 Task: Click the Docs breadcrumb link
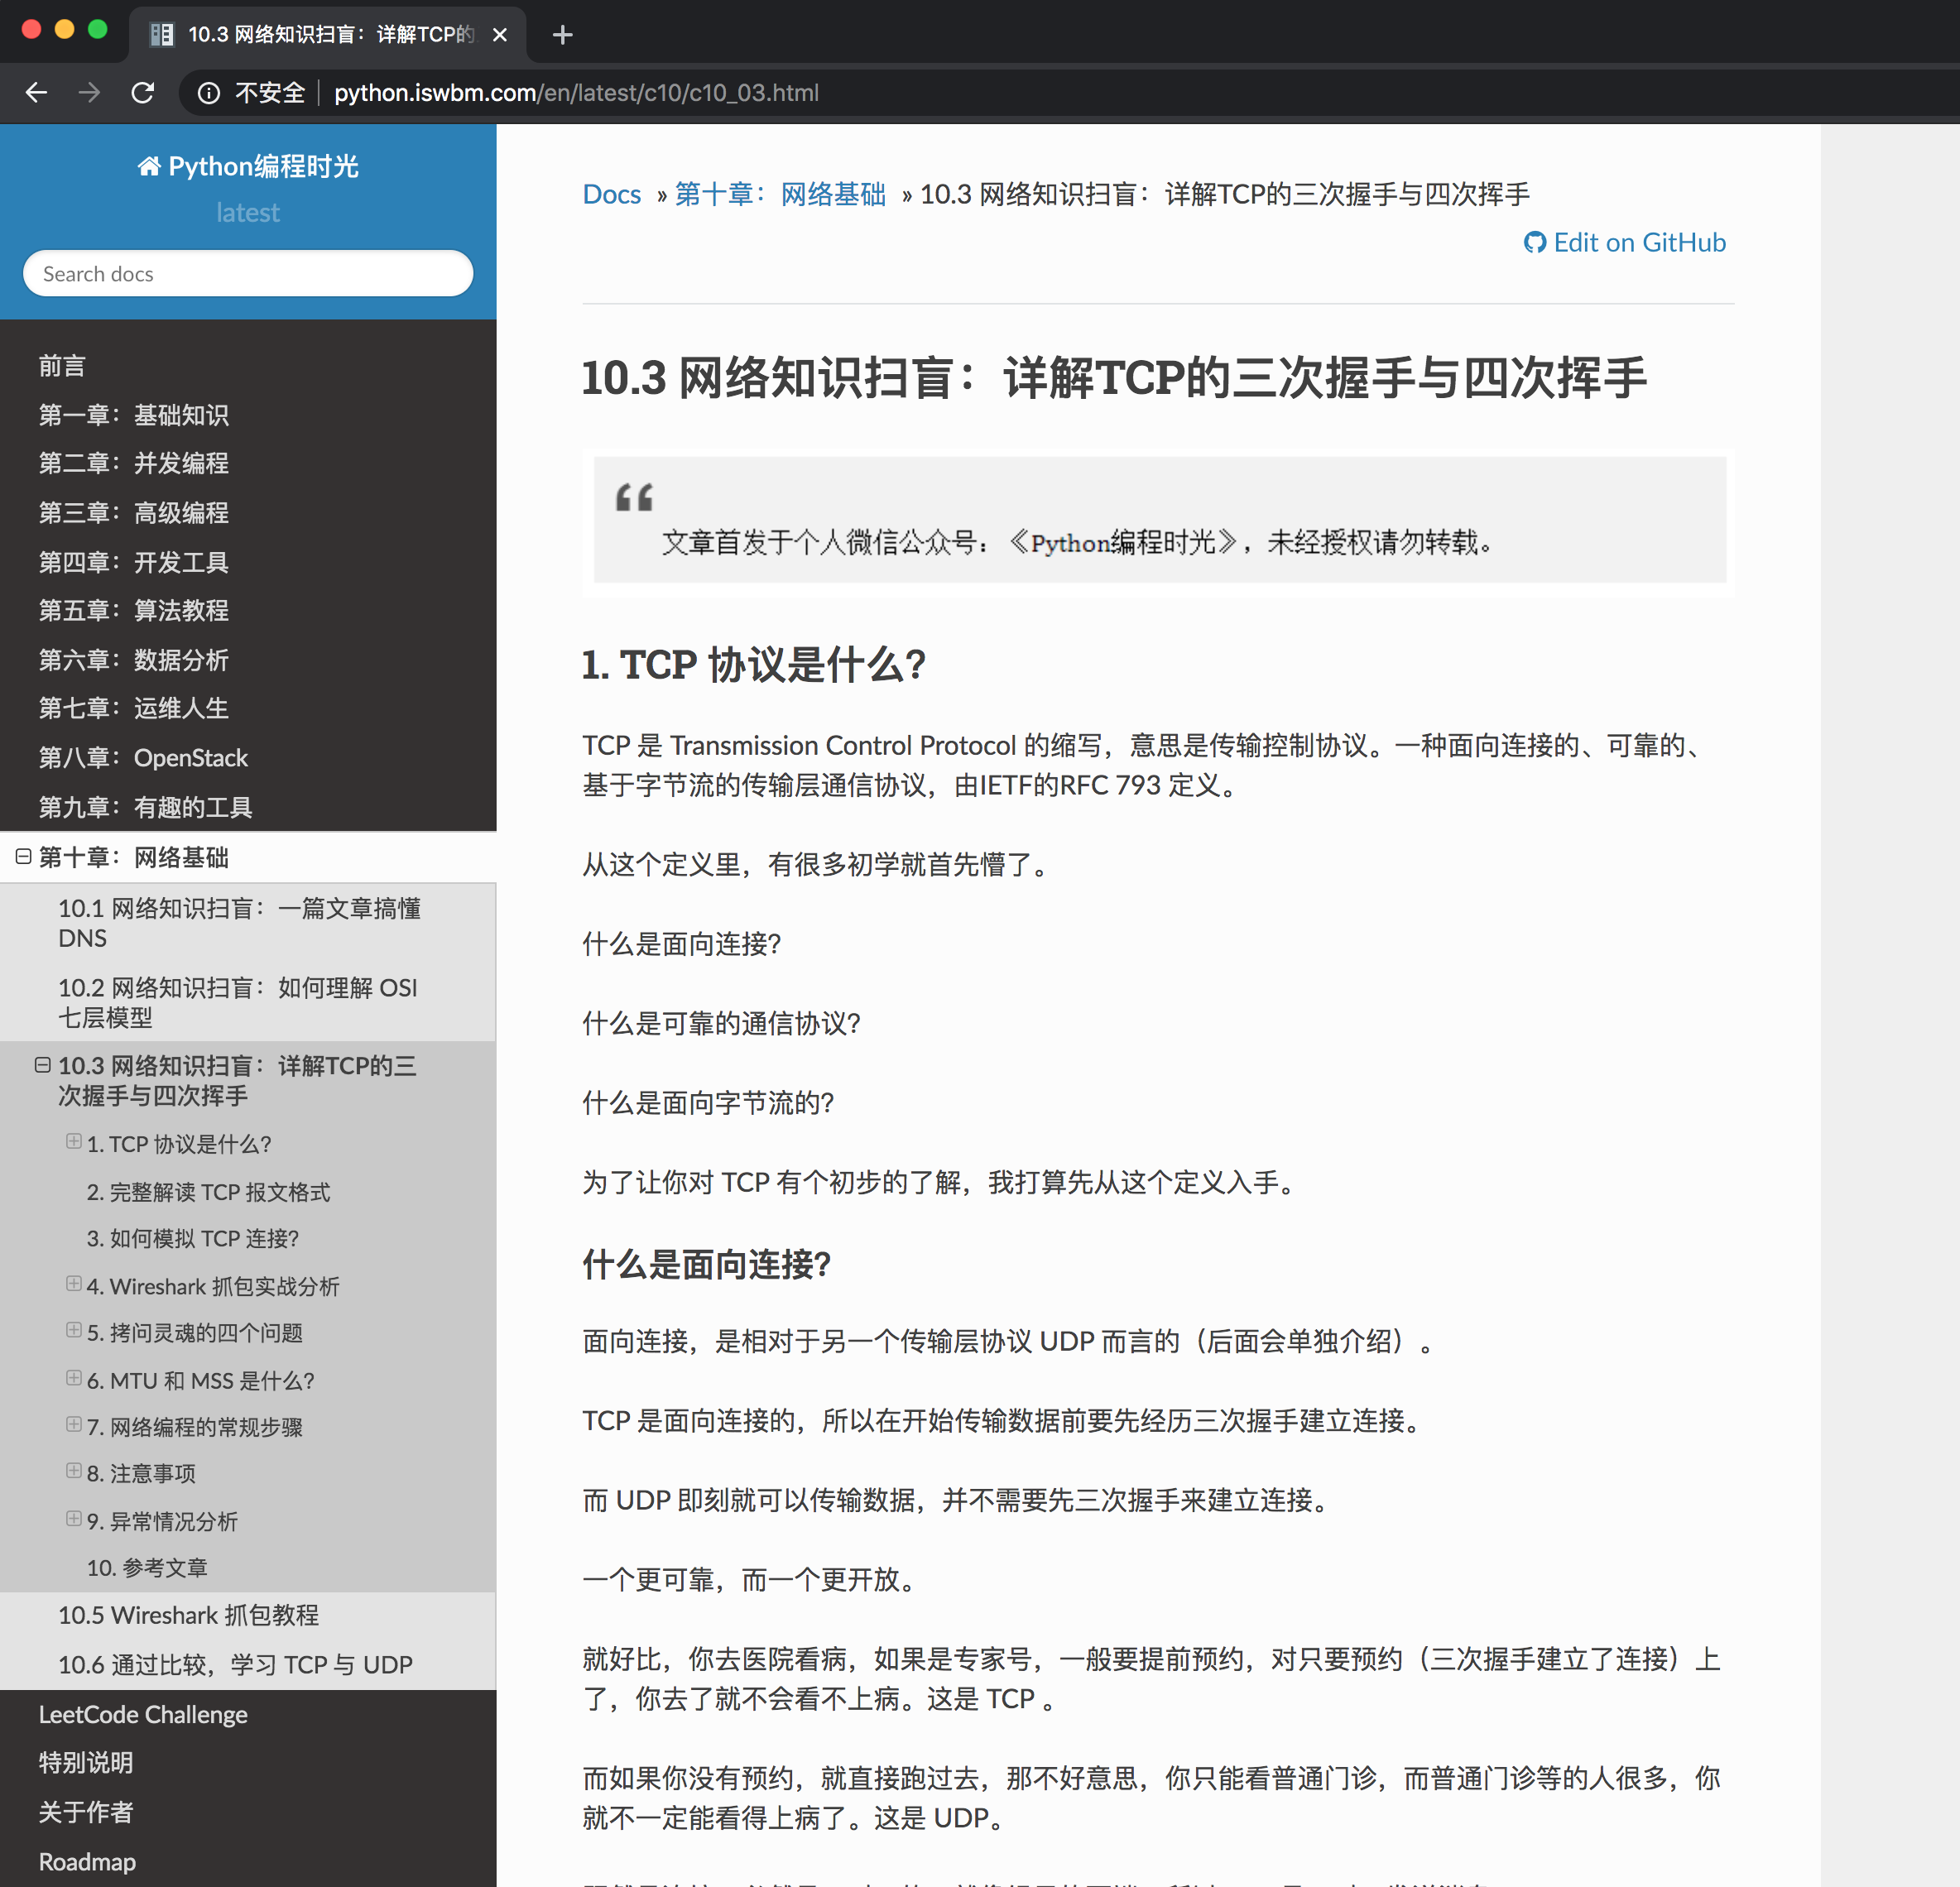611,194
